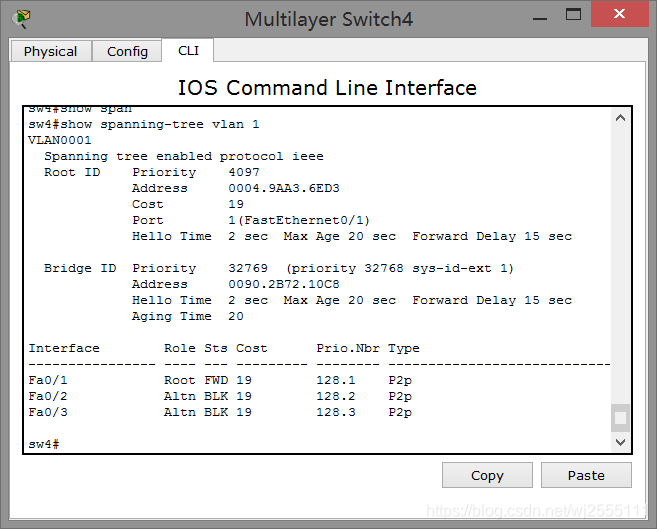The height and width of the screenshot is (529, 657).
Task: Select the CLI tab
Action: (188, 51)
